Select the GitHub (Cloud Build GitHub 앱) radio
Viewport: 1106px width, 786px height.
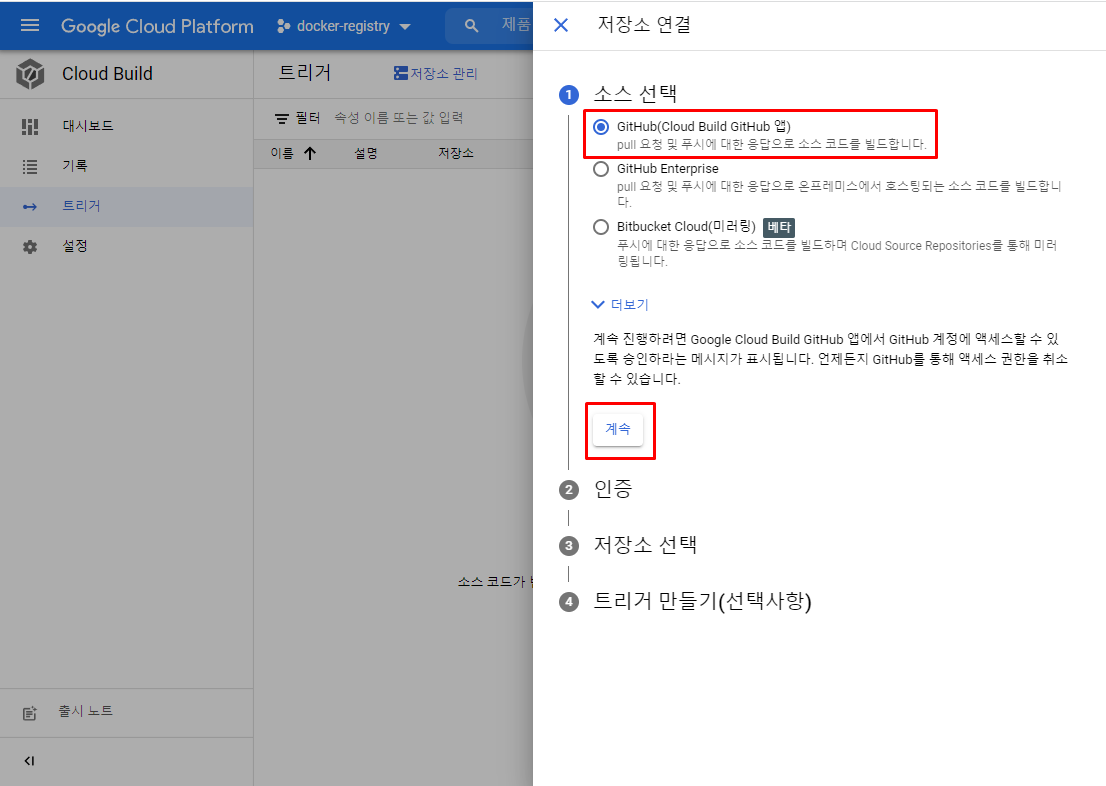click(x=601, y=127)
